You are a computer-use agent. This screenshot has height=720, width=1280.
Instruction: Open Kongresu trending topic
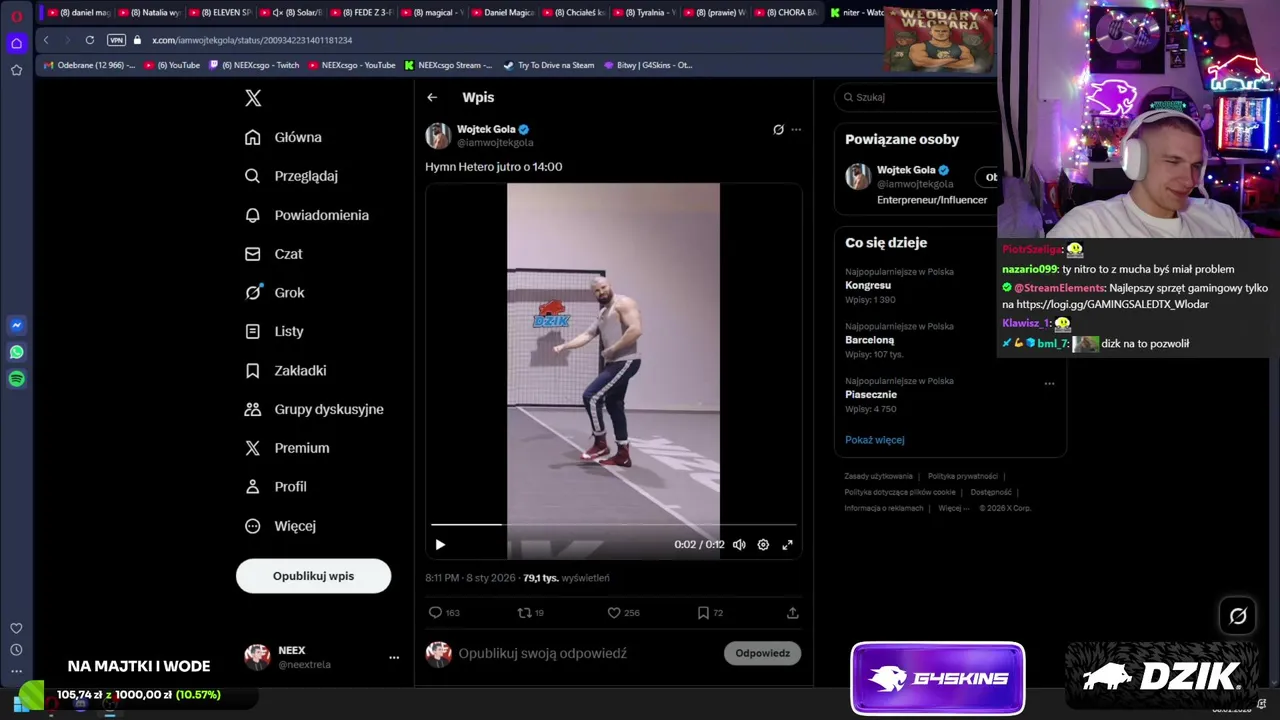click(868, 285)
